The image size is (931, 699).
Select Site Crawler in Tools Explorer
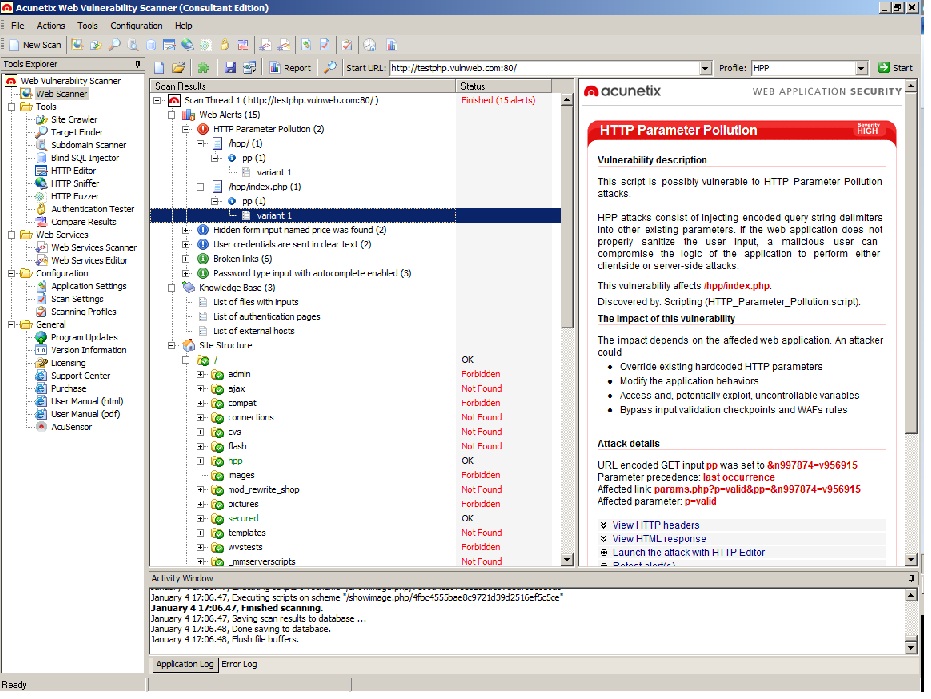point(74,119)
